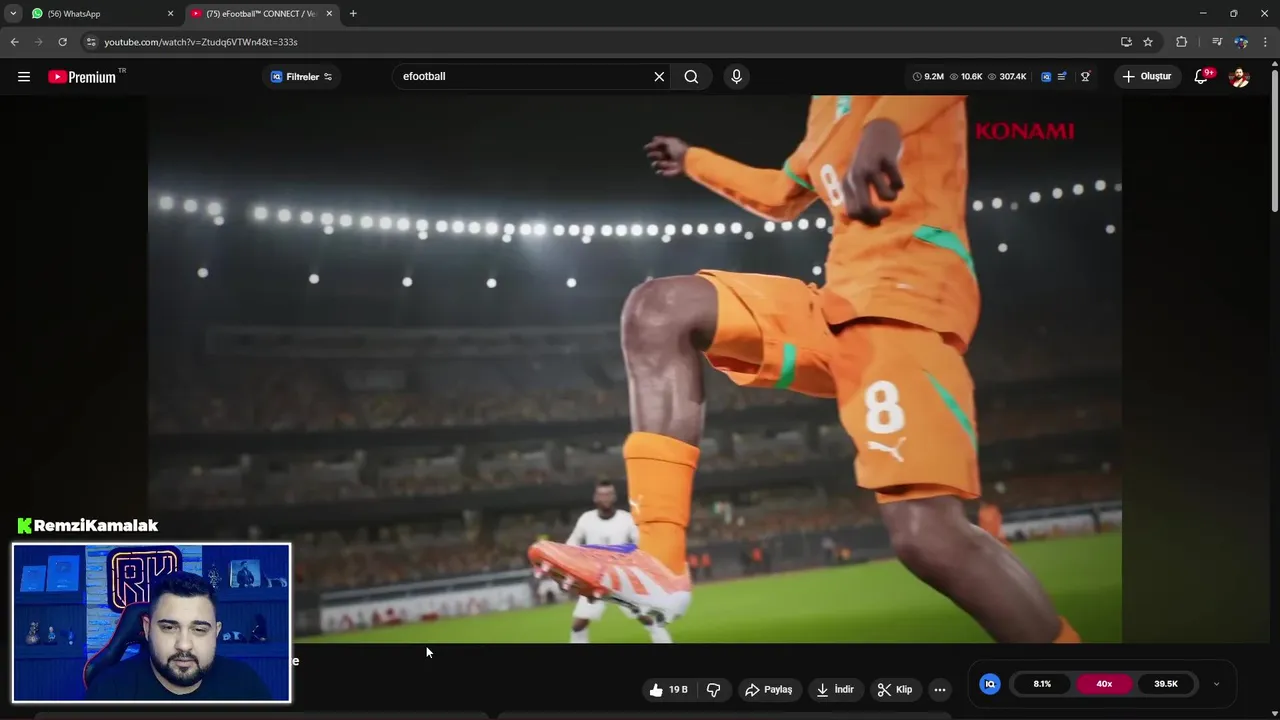
Task: Click the 8.1% stat pill
Action: click(1042, 684)
